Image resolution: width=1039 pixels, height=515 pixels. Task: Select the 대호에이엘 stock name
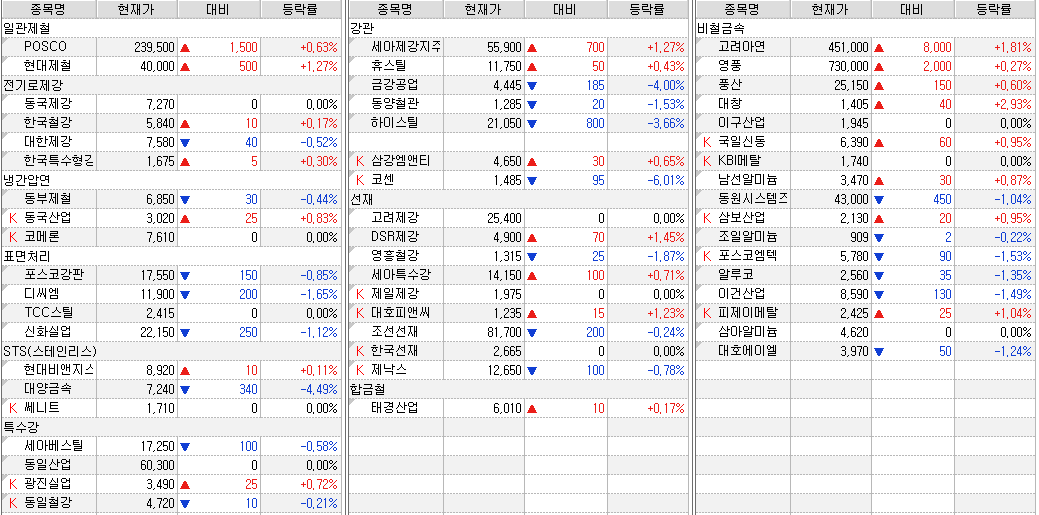[748, 351]
